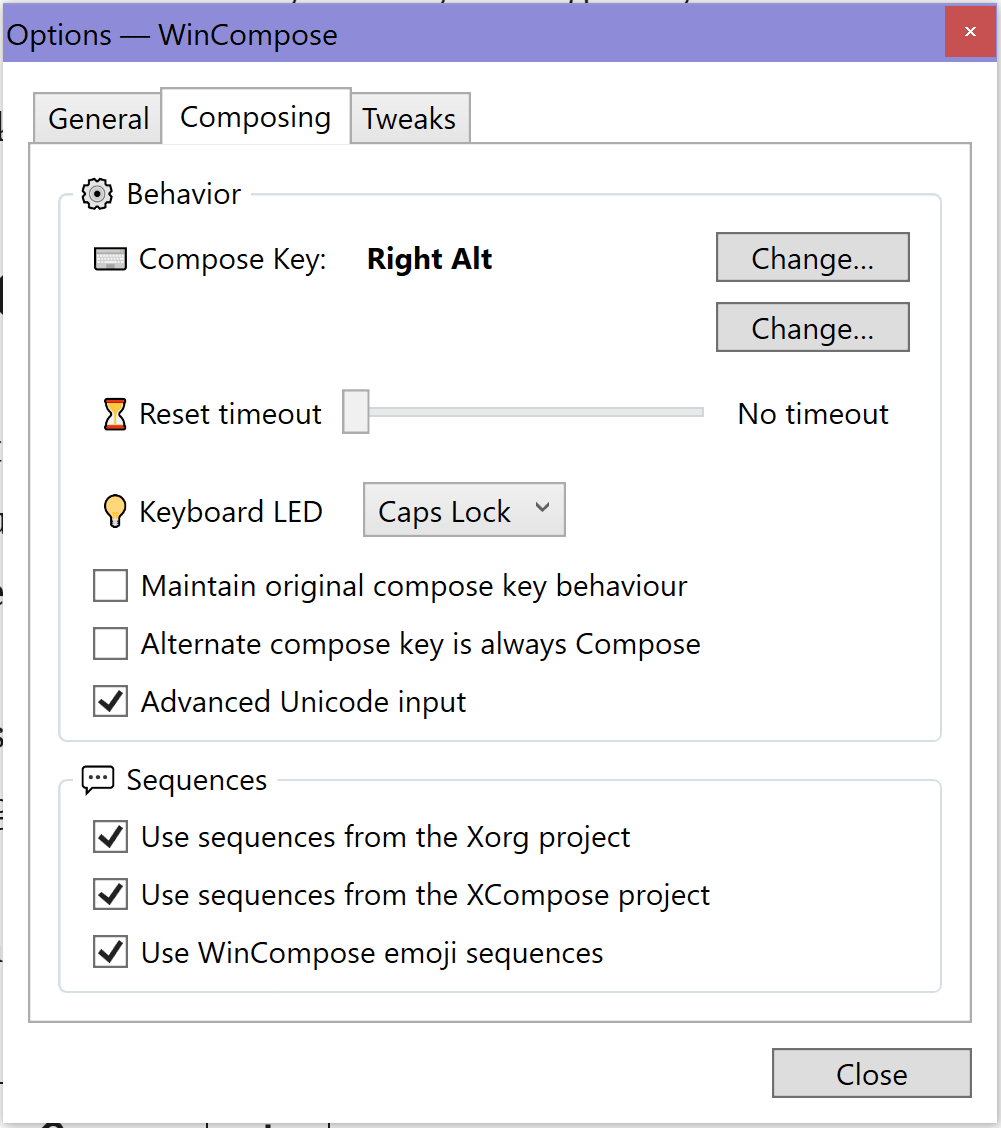Toggle Use sequences from the XCompose project
This screenshot has height=1128, width=1001.
(110, 895)
